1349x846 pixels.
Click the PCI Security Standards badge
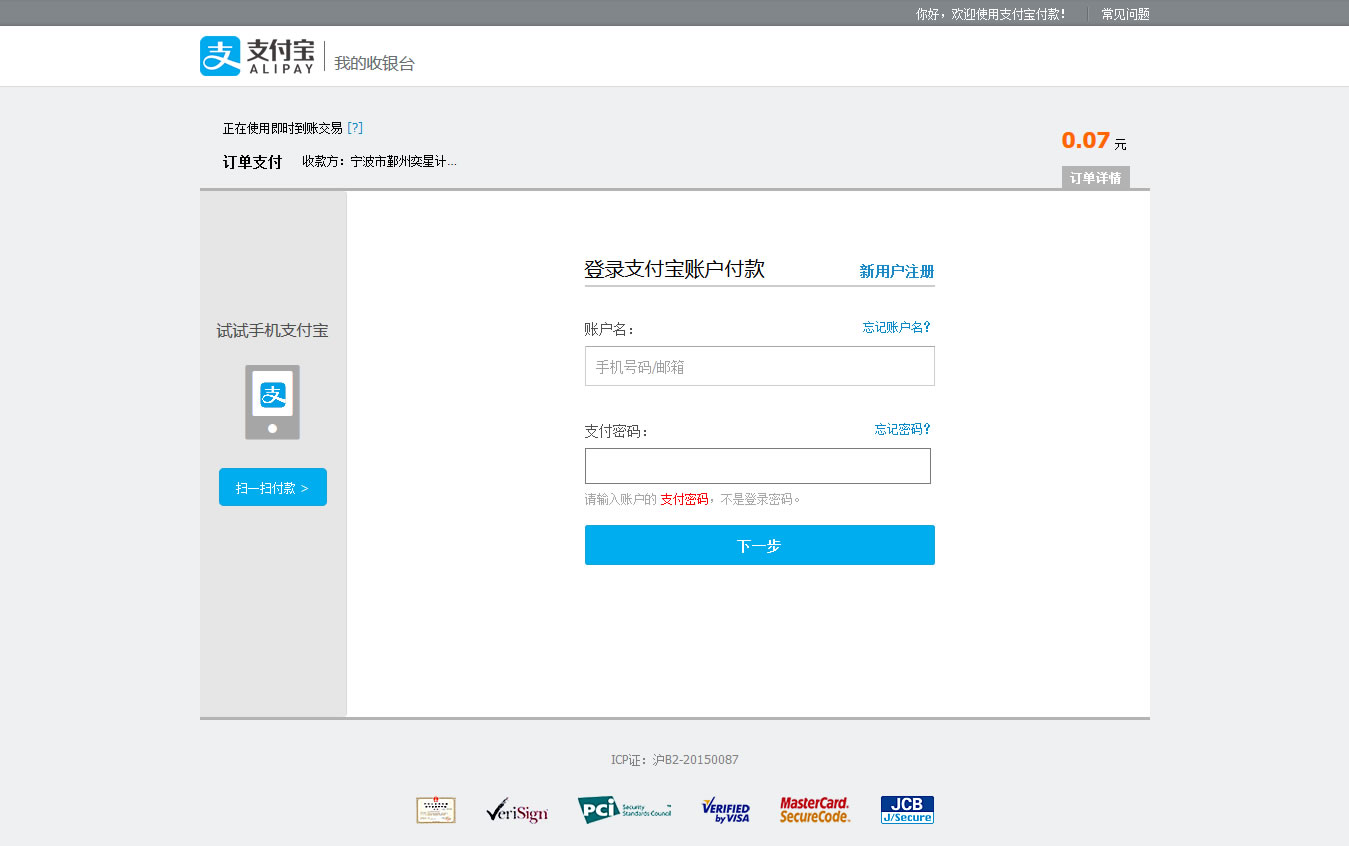click(624, 810)
